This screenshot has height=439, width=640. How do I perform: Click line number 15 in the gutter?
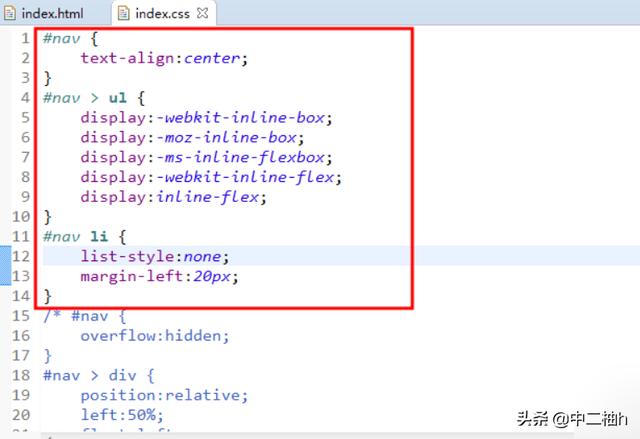(21, 315)
